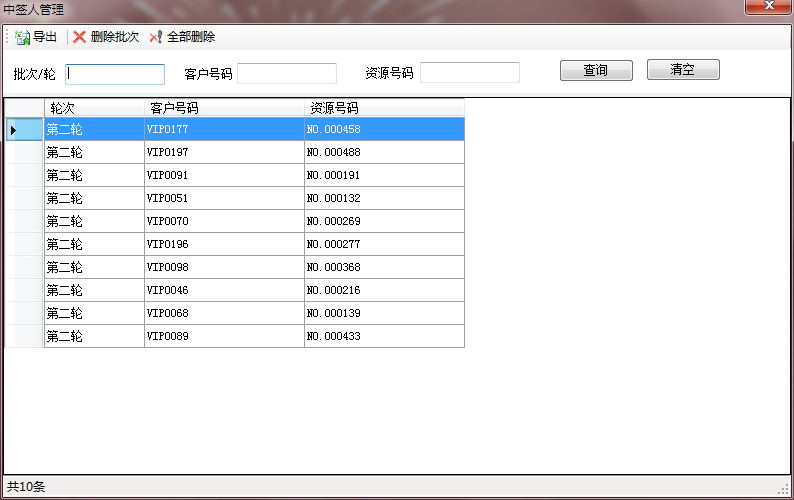
Task: Sort by the 轮次 column header
Action: click(x=94, y=108)
